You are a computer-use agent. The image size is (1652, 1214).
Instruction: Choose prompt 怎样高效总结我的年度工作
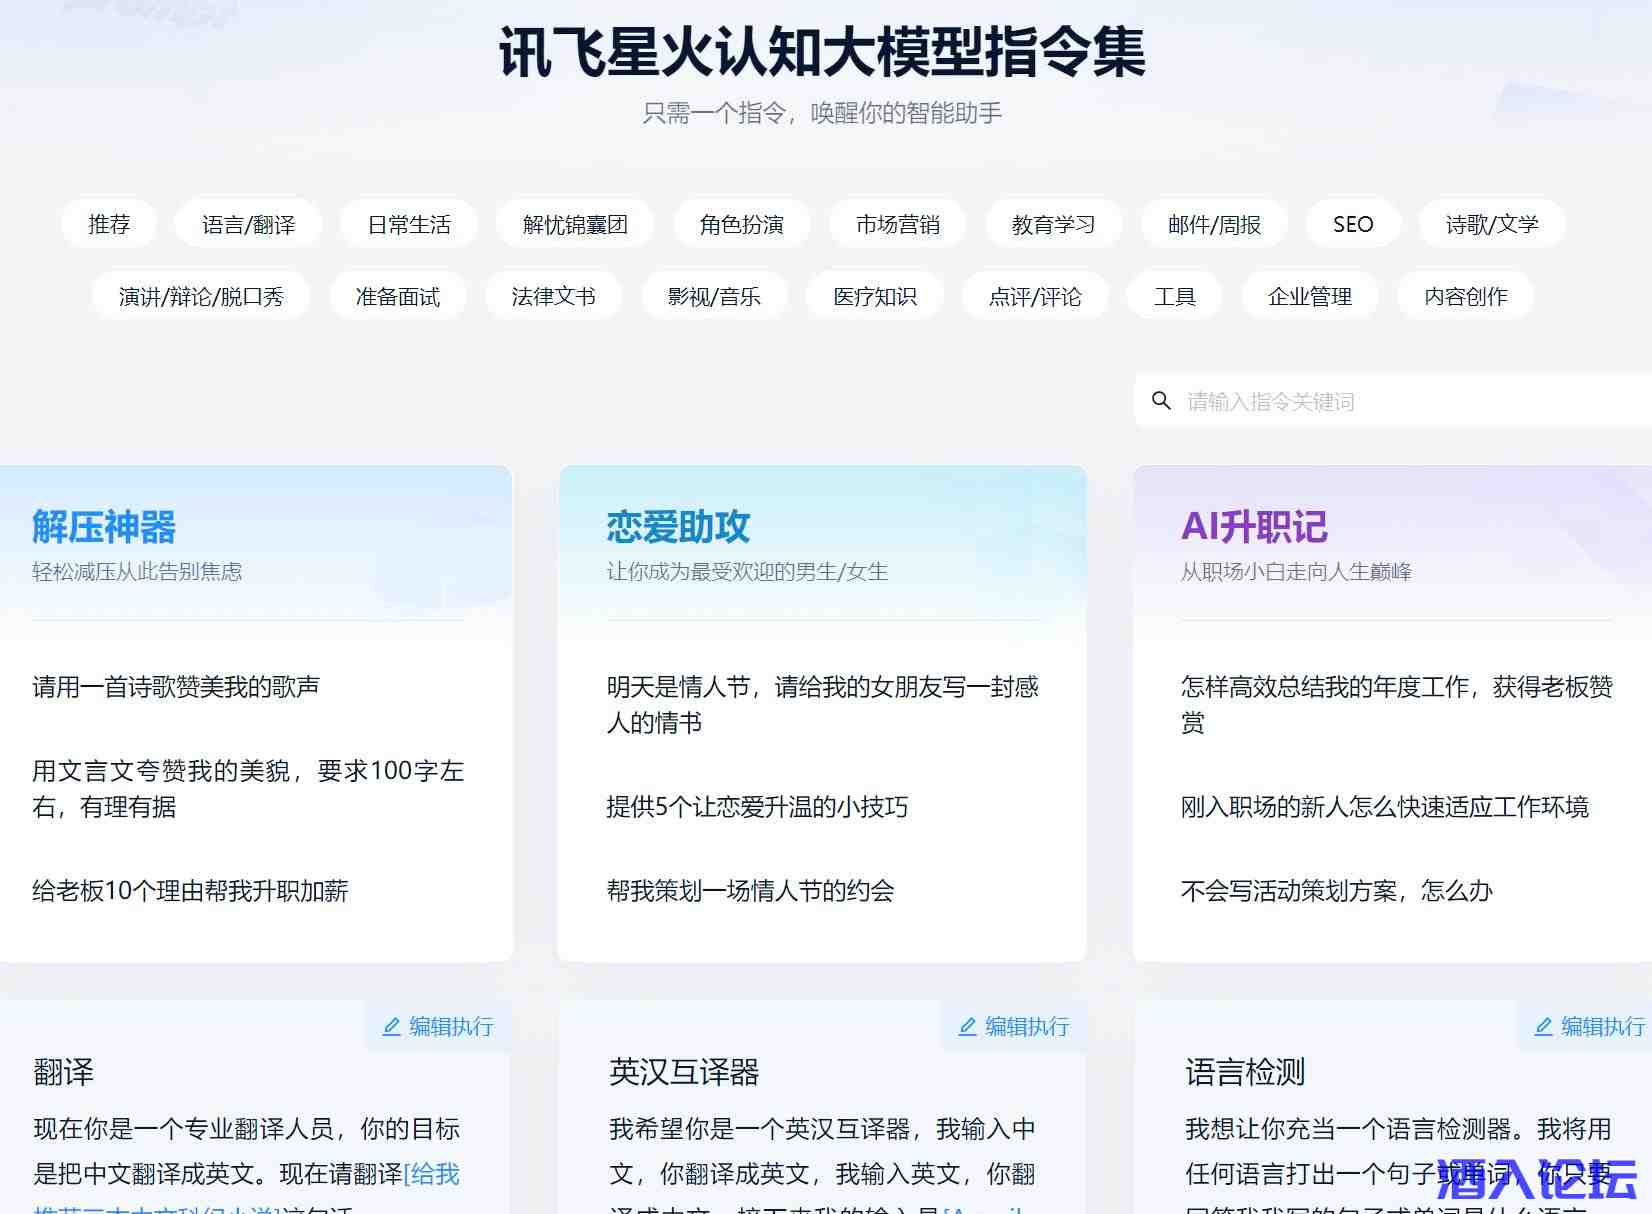click(1396, 705)
